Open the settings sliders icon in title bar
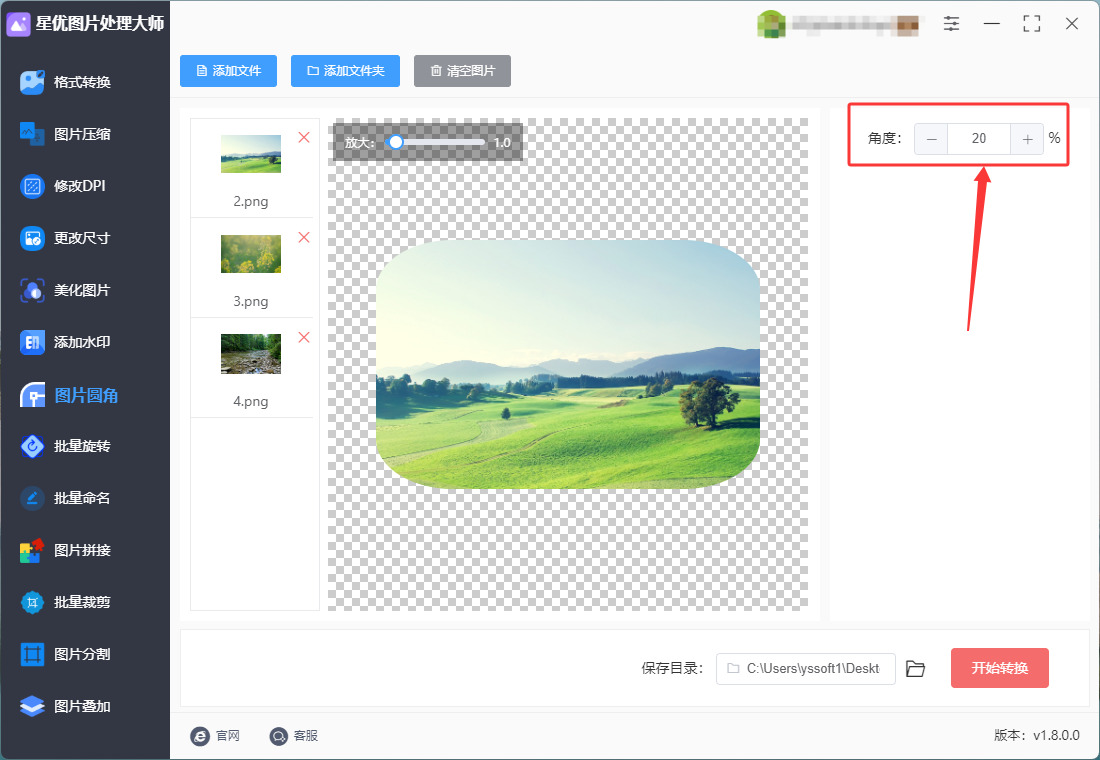 click(x=951, y=24)
